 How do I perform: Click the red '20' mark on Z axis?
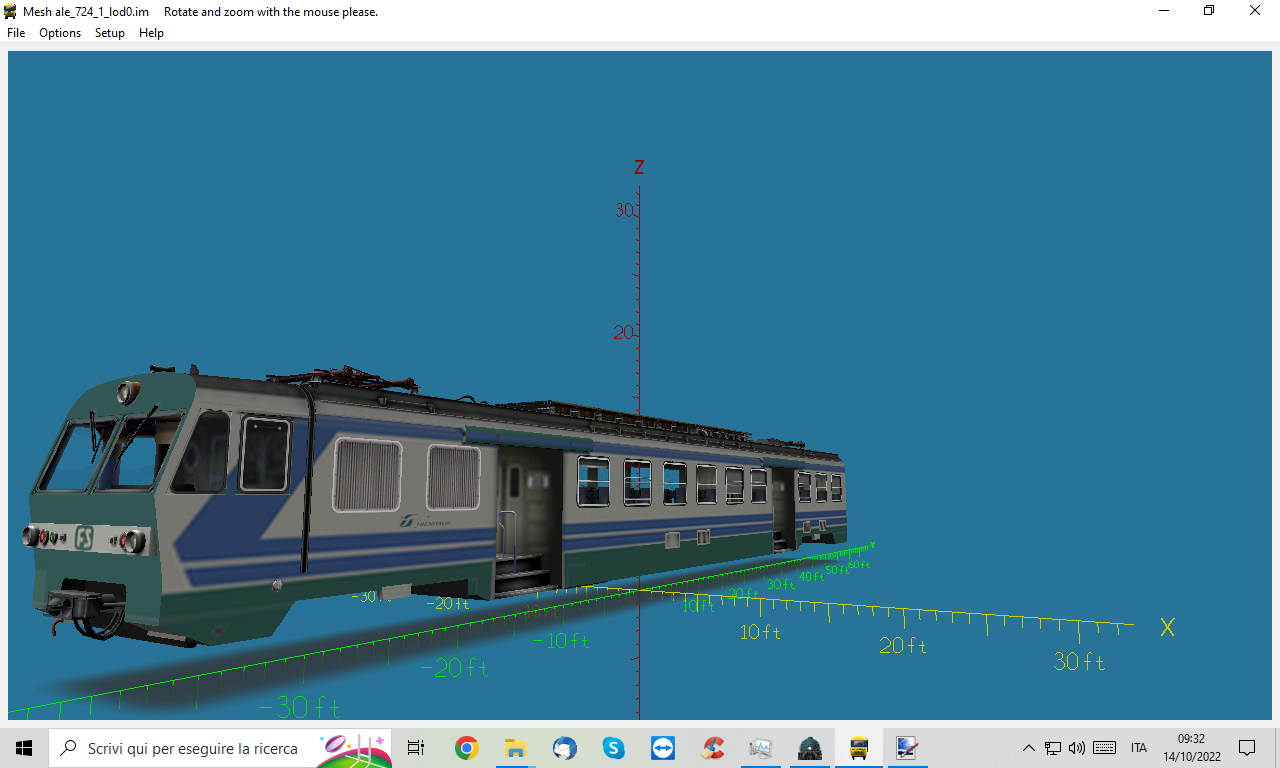tap(624, 332)
